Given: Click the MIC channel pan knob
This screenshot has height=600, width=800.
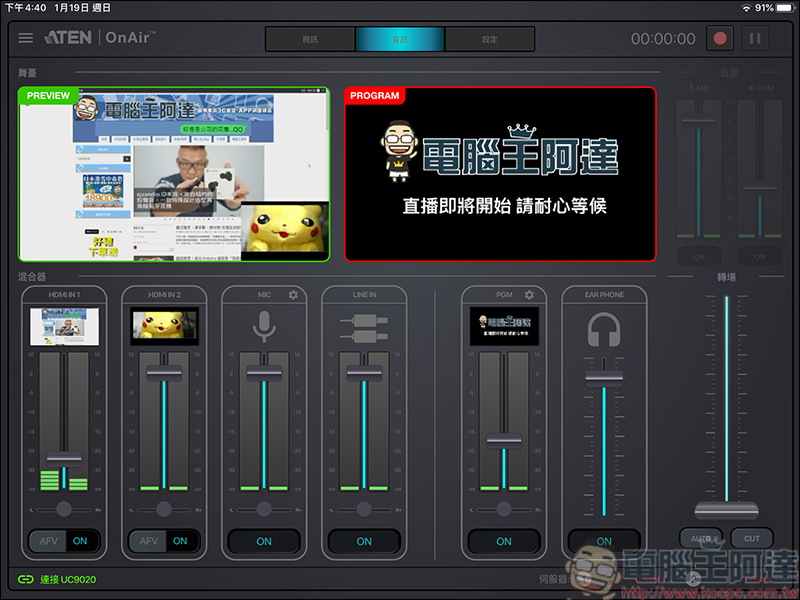Looking at the screenshot, I should click(x=264, y=509).
